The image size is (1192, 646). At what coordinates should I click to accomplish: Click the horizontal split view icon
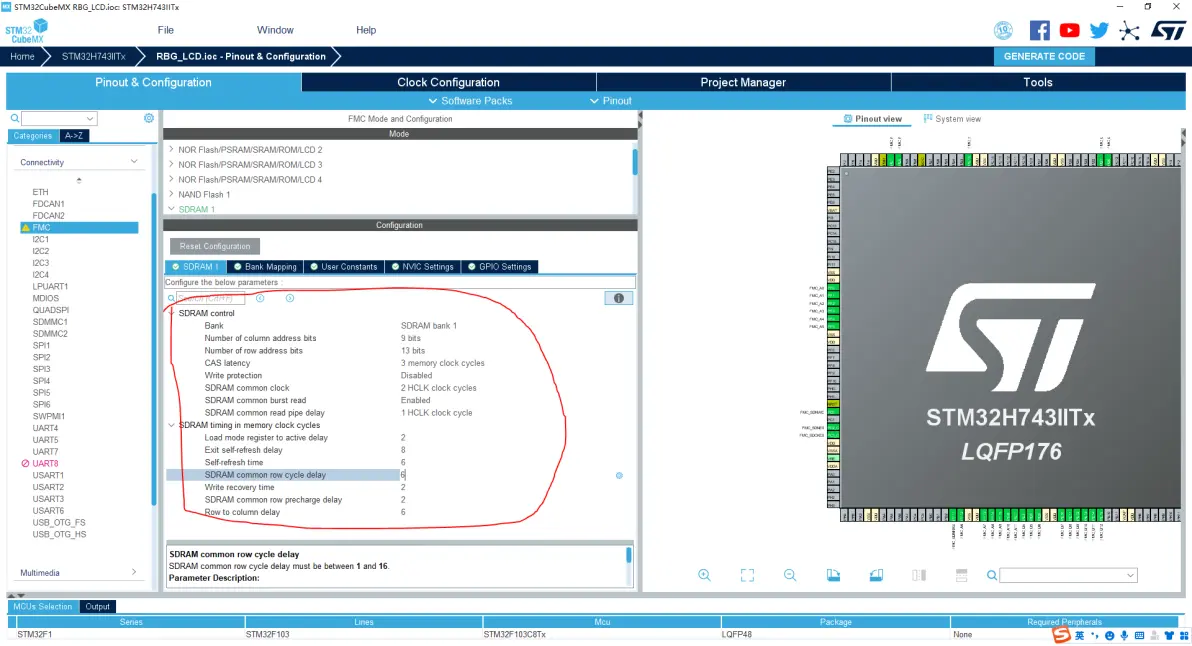pos(962,575)
